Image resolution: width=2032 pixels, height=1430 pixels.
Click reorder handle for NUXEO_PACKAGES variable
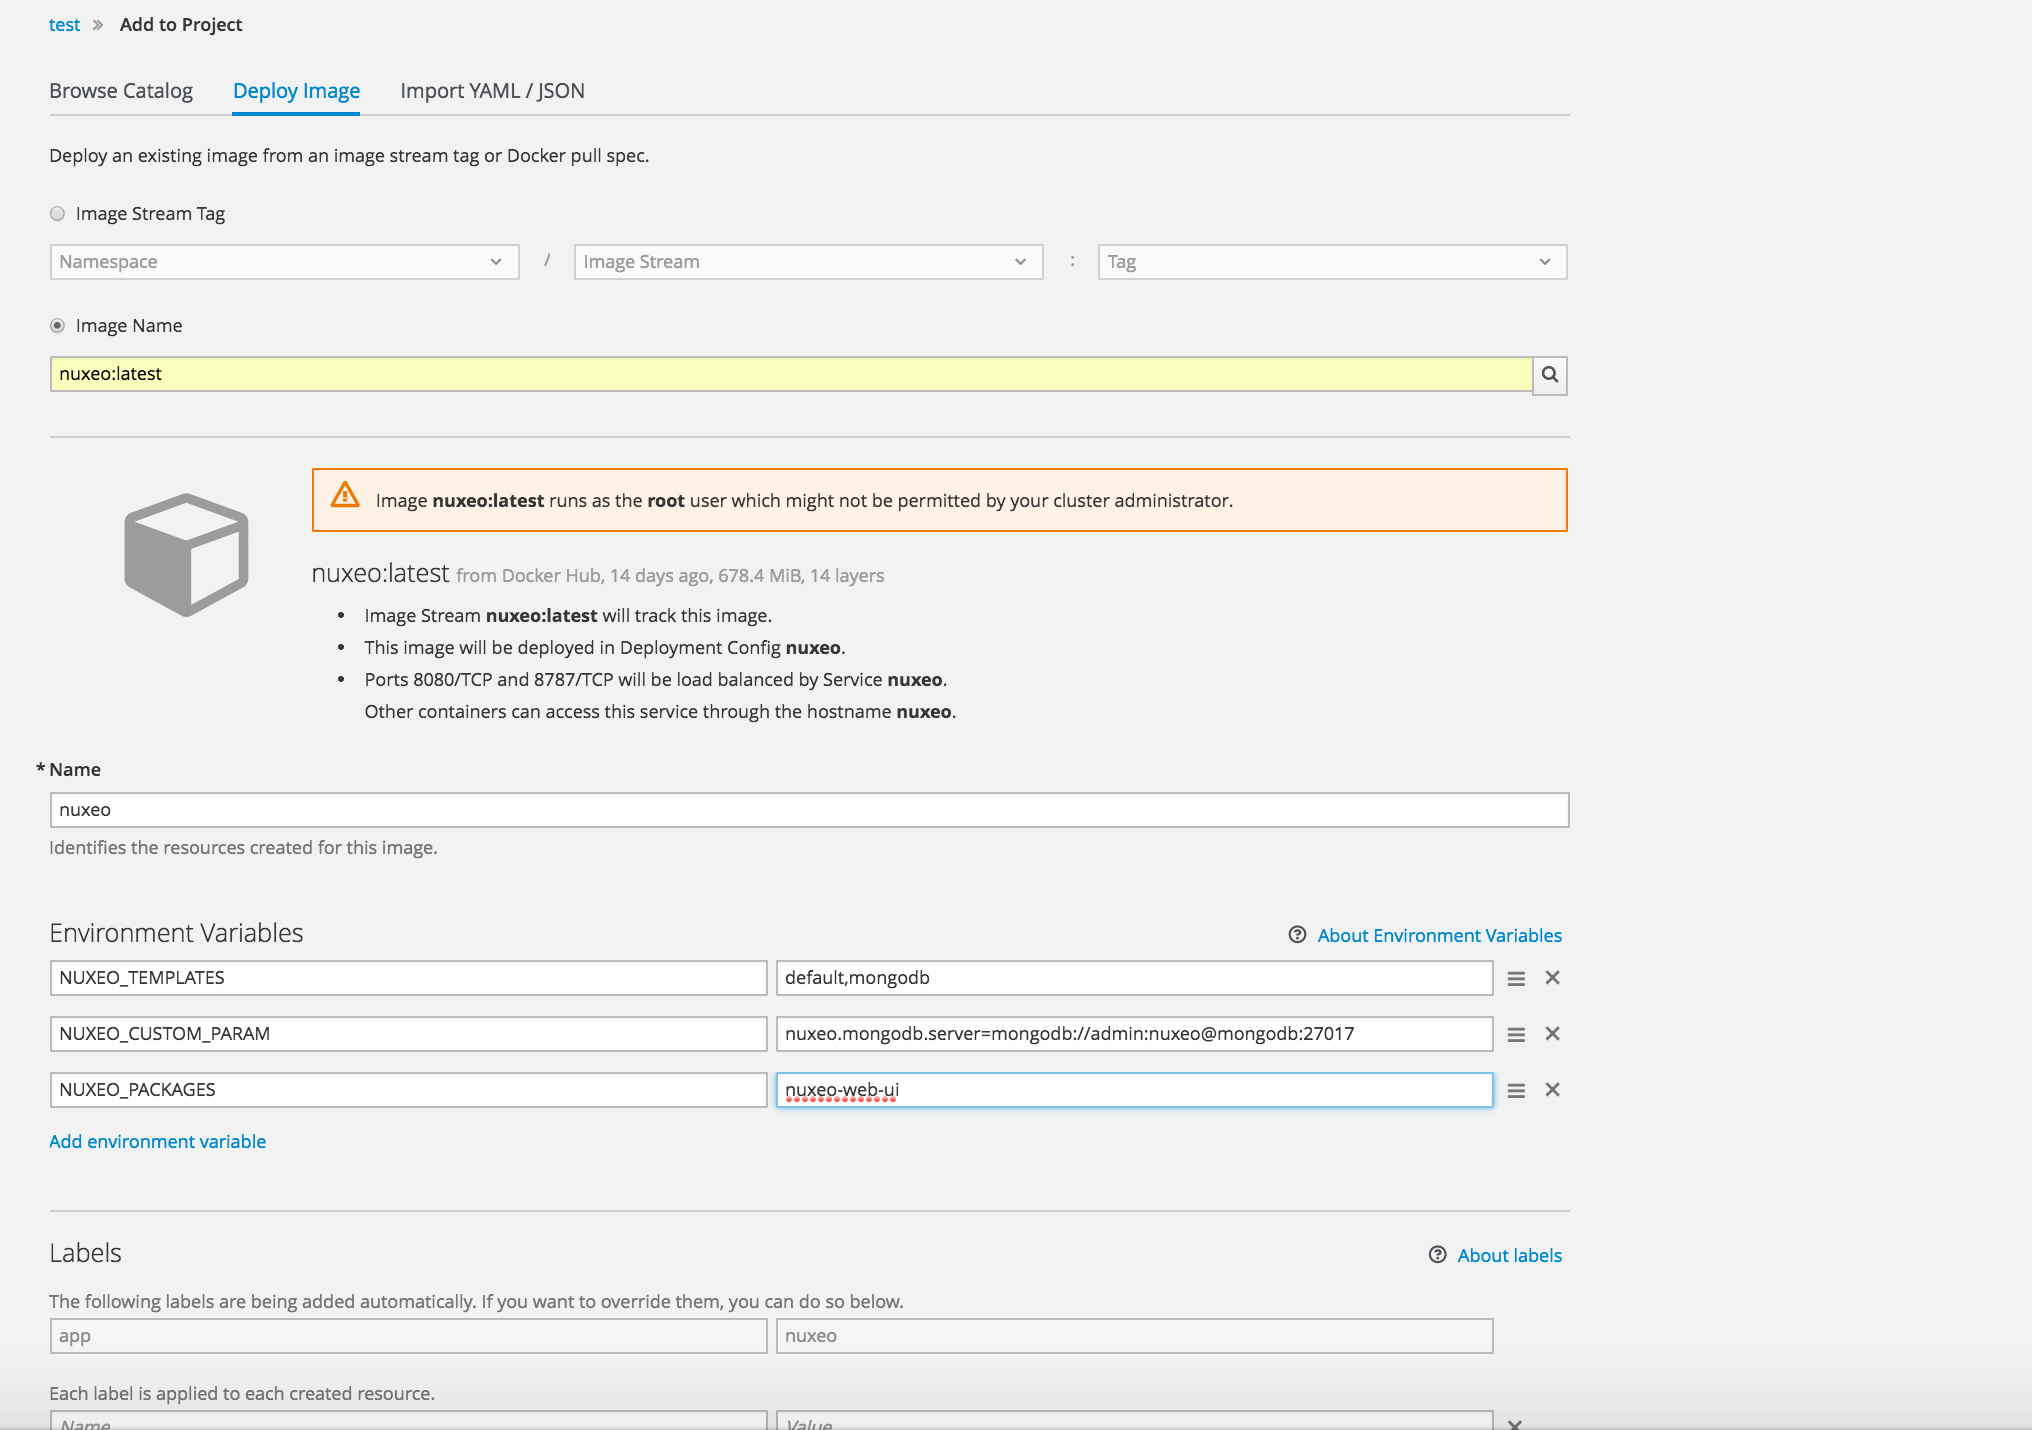coord(1516,1090)
